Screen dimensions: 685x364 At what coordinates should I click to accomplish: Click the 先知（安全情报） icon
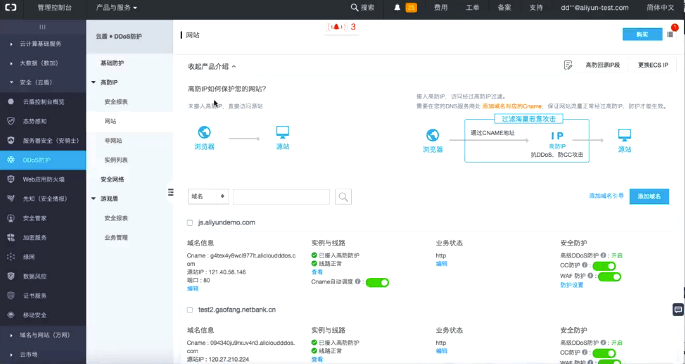click(x=11, y=198)
